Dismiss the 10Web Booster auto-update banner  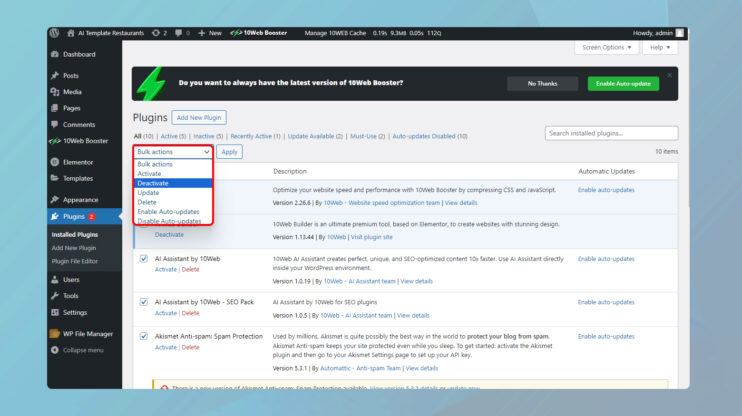(x=670, y=75)
